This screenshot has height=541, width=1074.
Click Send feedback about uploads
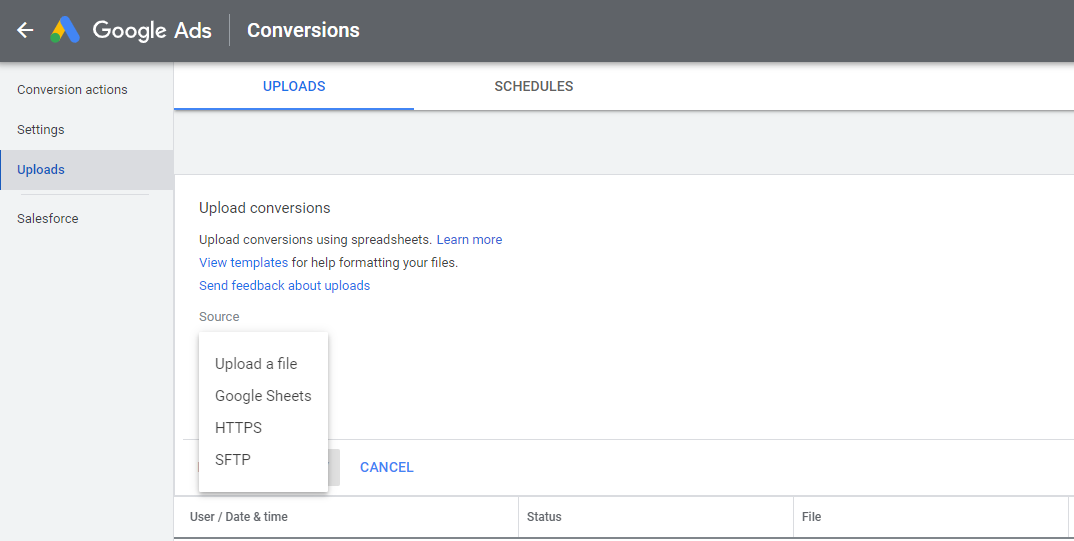[x=284, y=286]
